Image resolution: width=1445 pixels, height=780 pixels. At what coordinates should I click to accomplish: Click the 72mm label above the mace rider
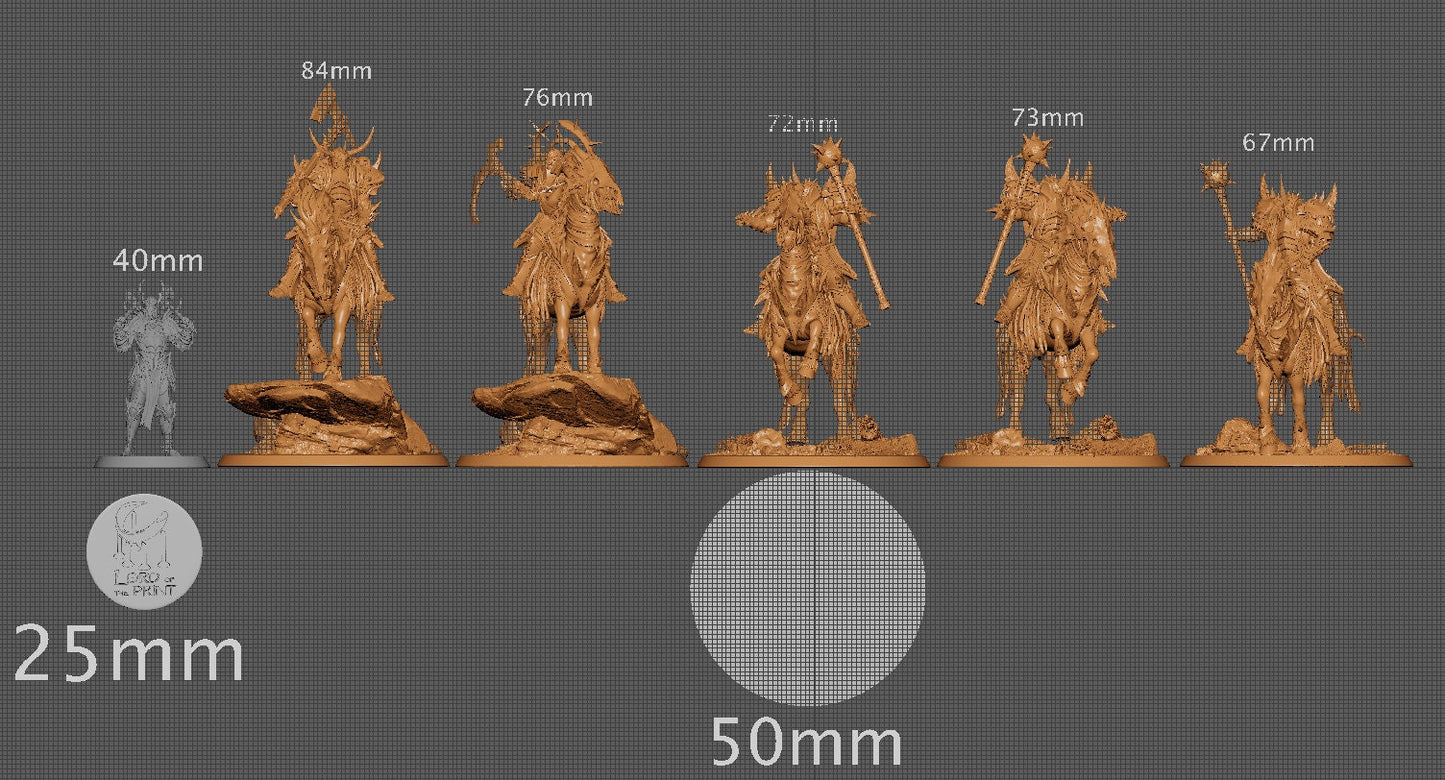click(802, 124)
